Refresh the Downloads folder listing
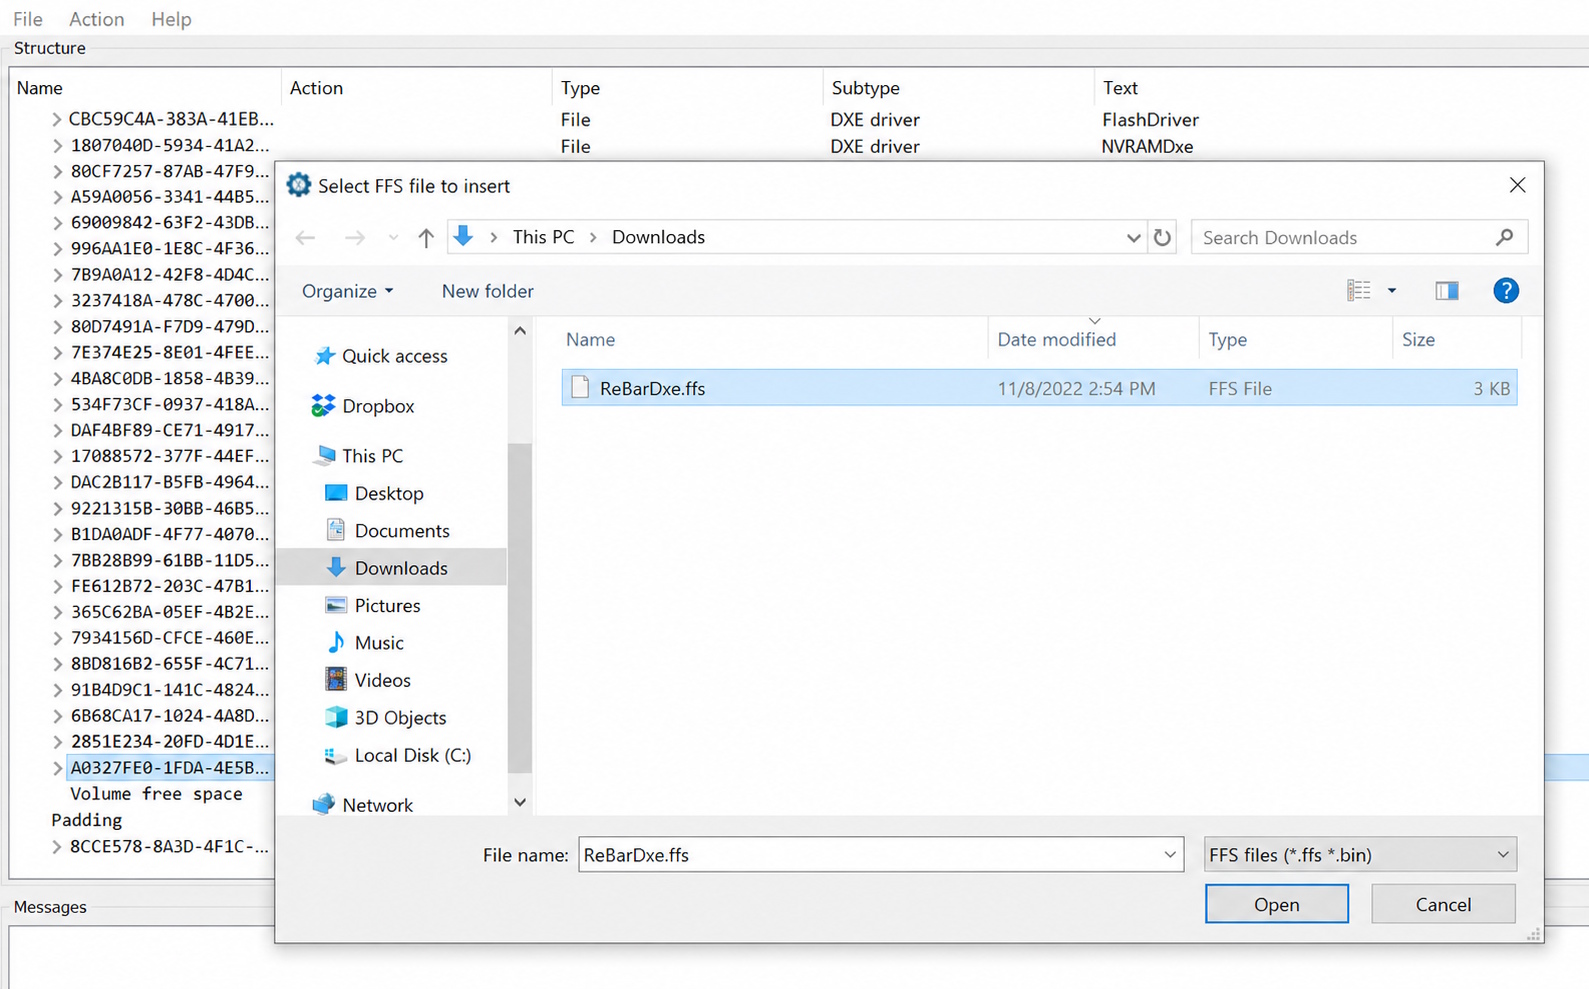 pyautogui.click(x=1162, y=238)
